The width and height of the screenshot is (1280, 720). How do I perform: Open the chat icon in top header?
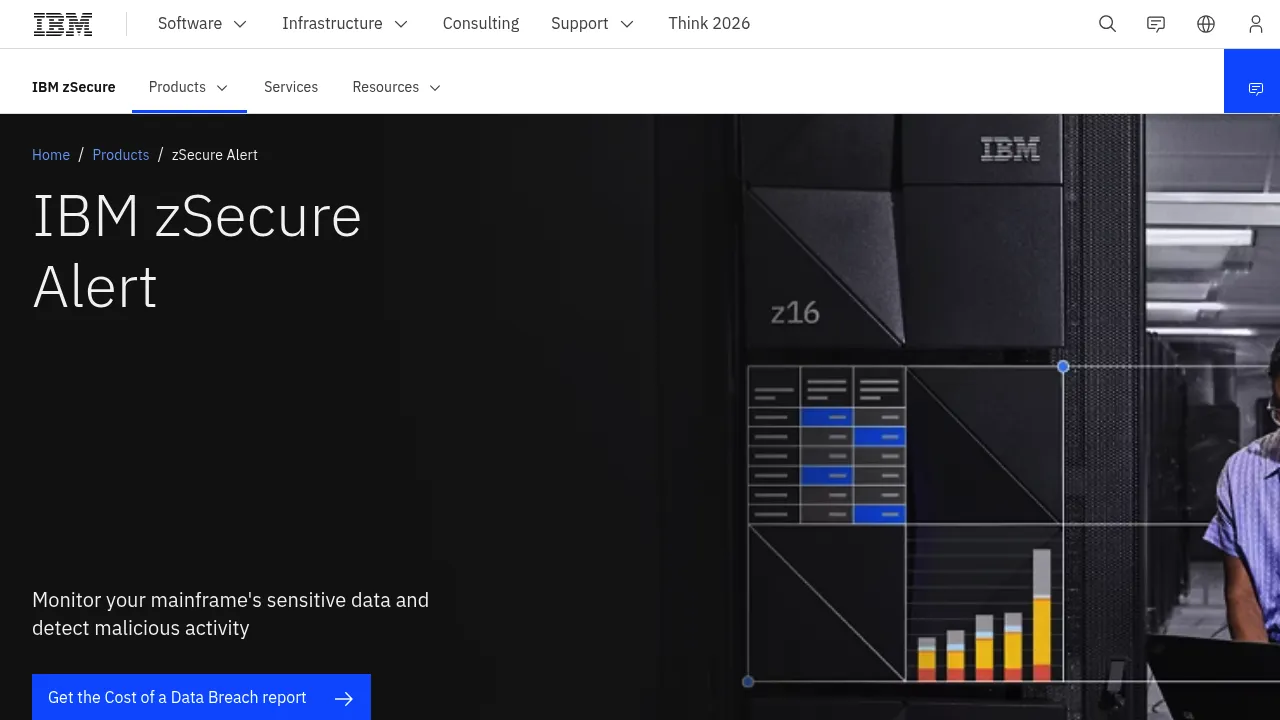pos(1156,24)
